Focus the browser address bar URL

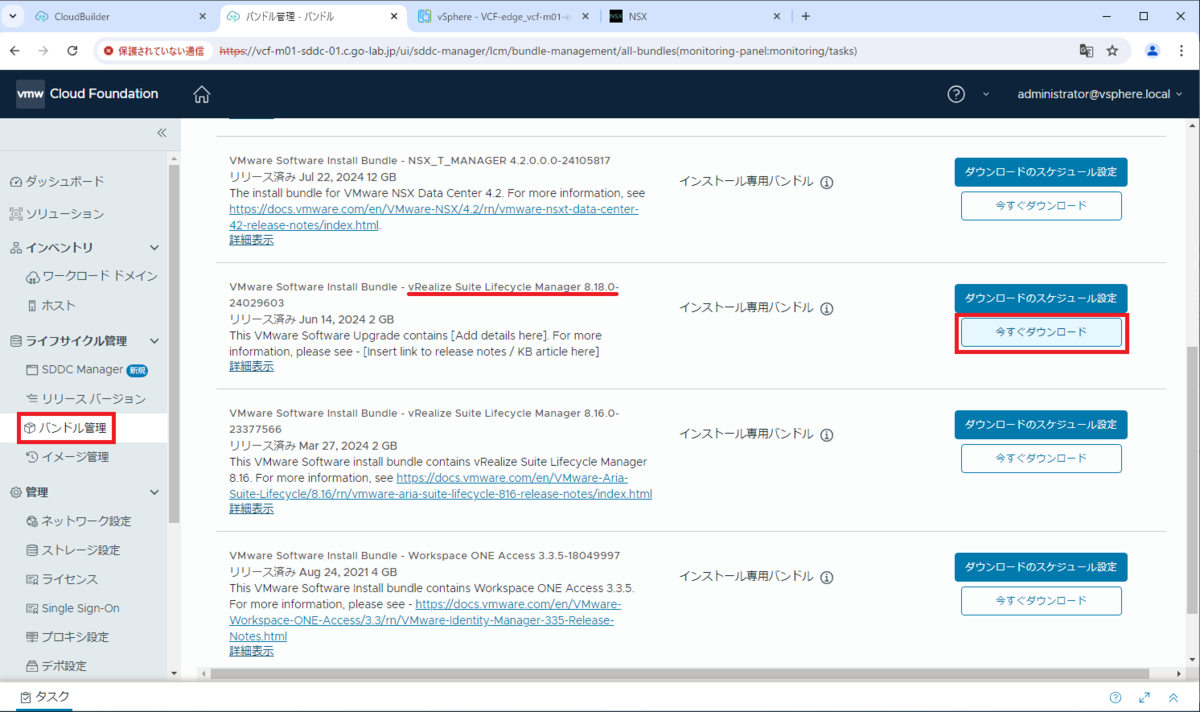538,50
